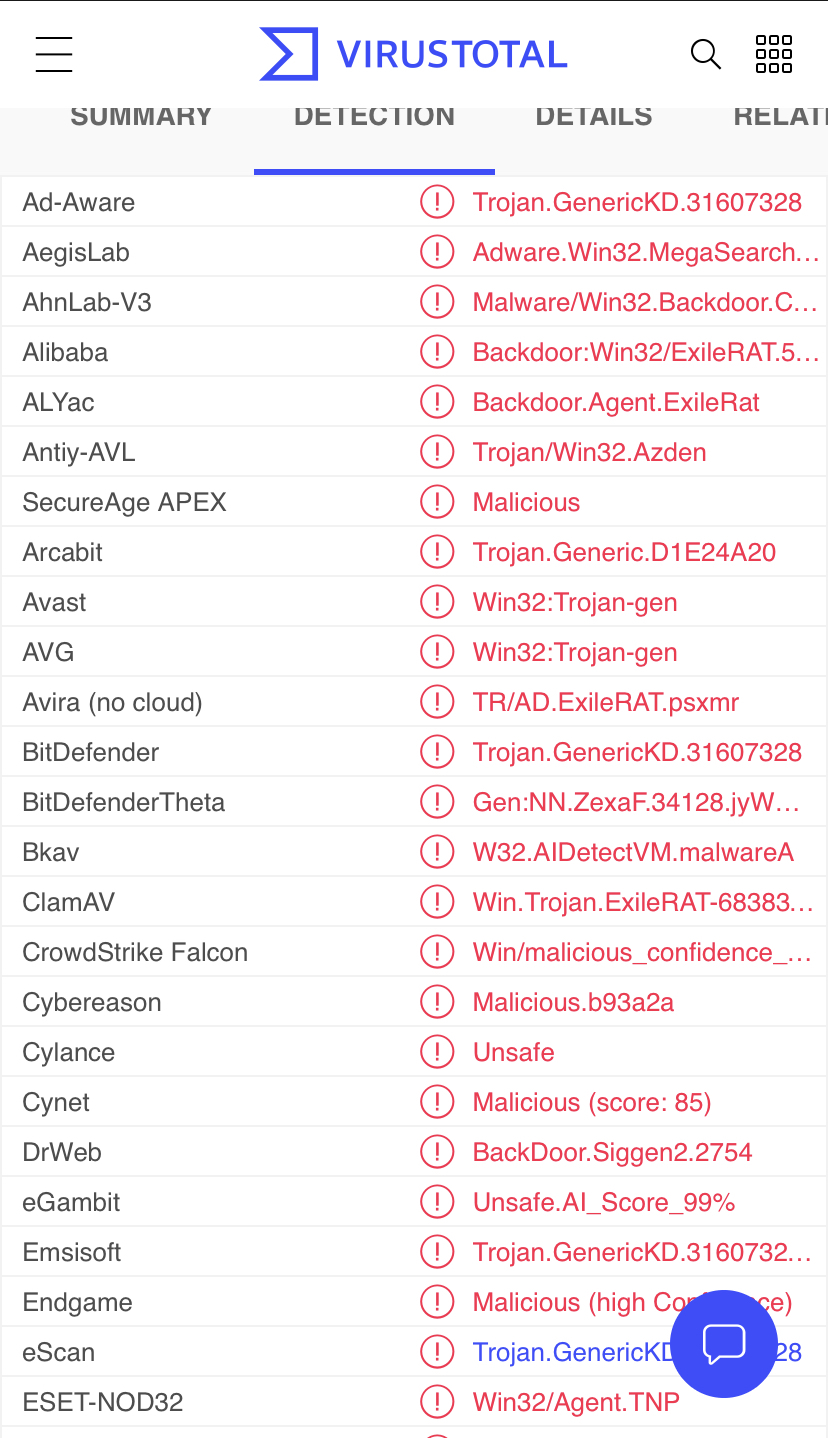Open the partially visible Relations tab
Viewport: 828px width, 1438px height.
780,117
